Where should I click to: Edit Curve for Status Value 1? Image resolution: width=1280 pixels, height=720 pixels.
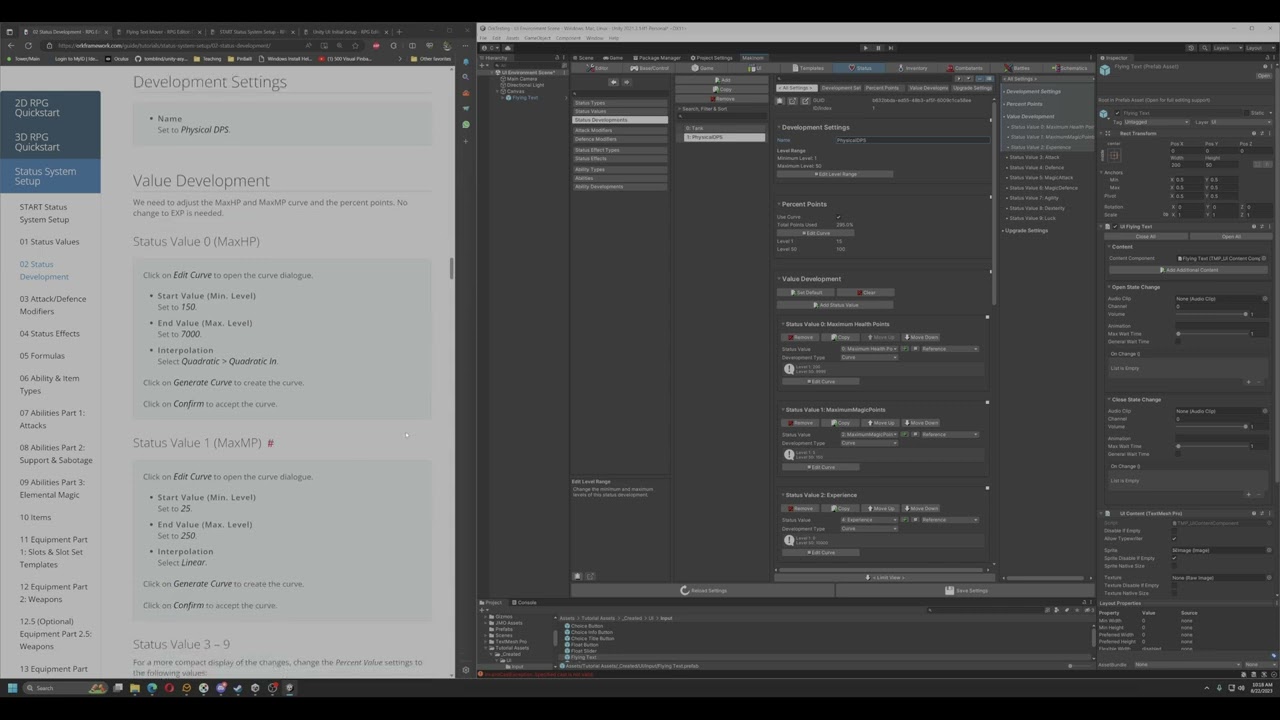click(x=821, y=467)
